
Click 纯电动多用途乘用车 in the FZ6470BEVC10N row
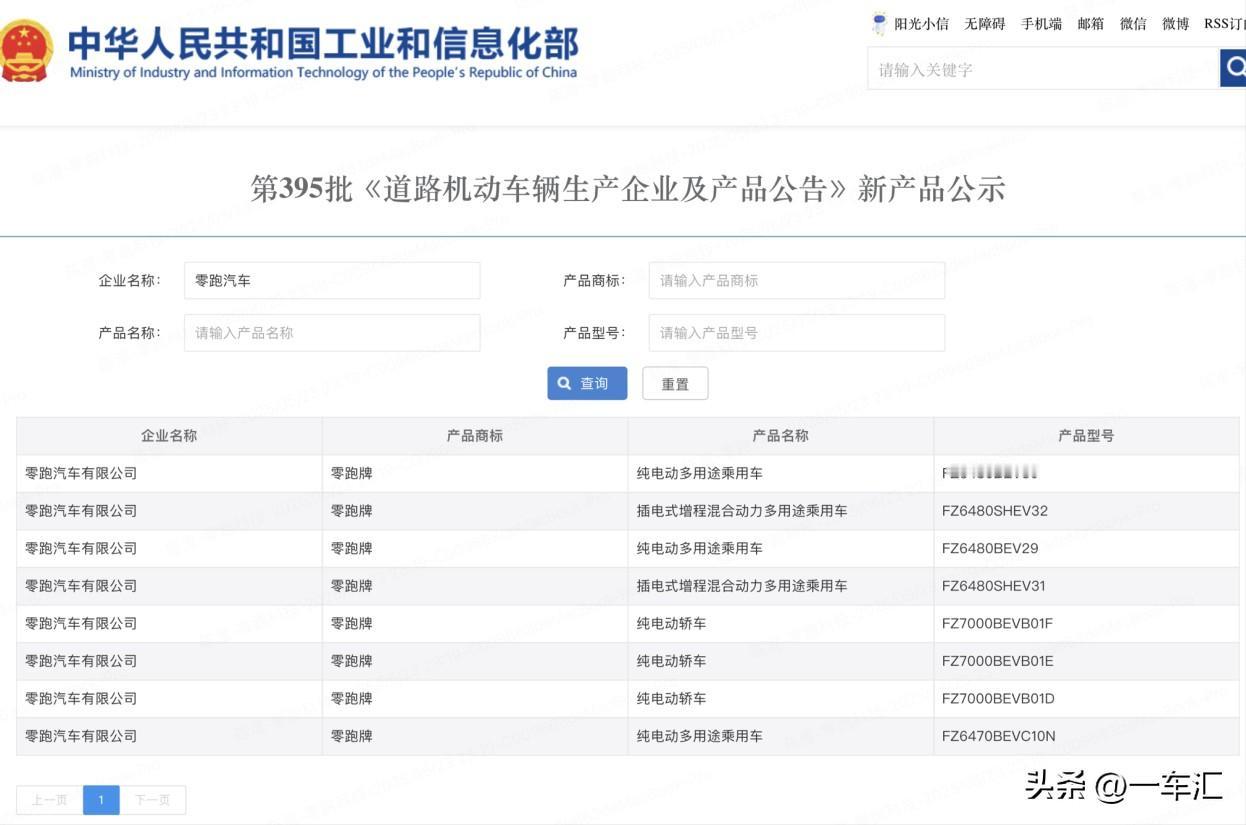700,736
